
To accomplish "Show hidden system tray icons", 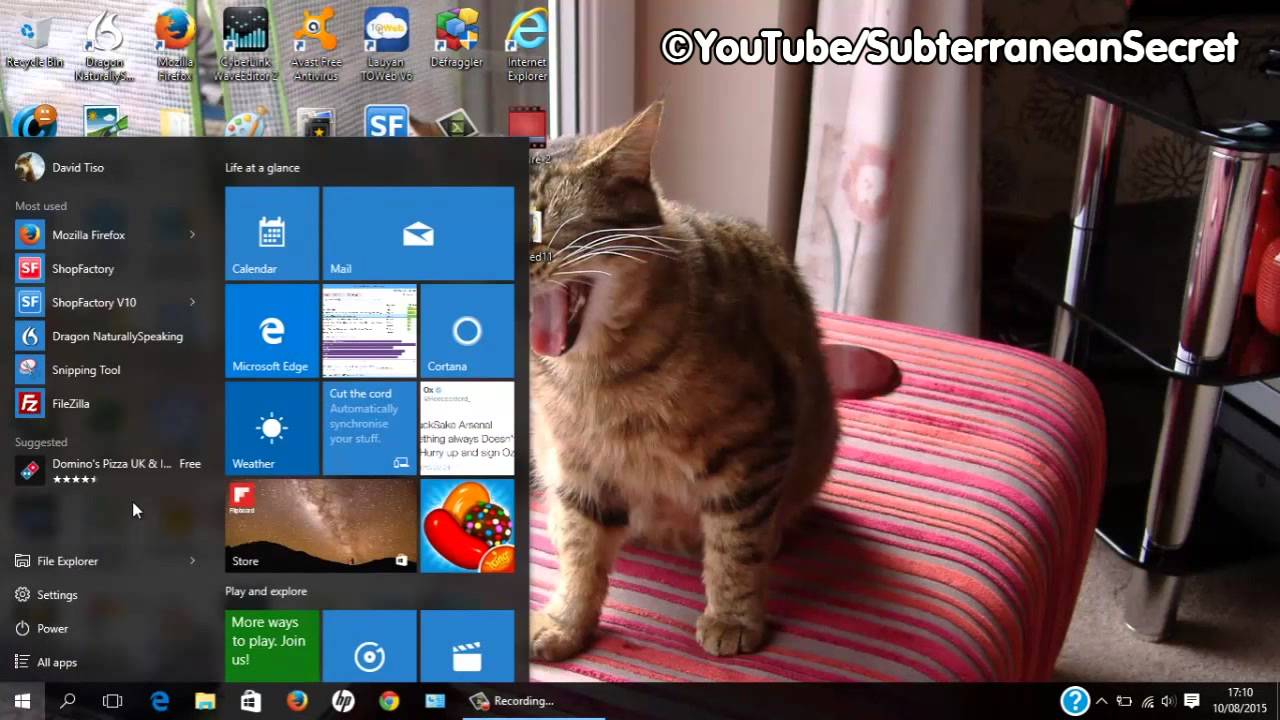I will tap(1101, 701).
